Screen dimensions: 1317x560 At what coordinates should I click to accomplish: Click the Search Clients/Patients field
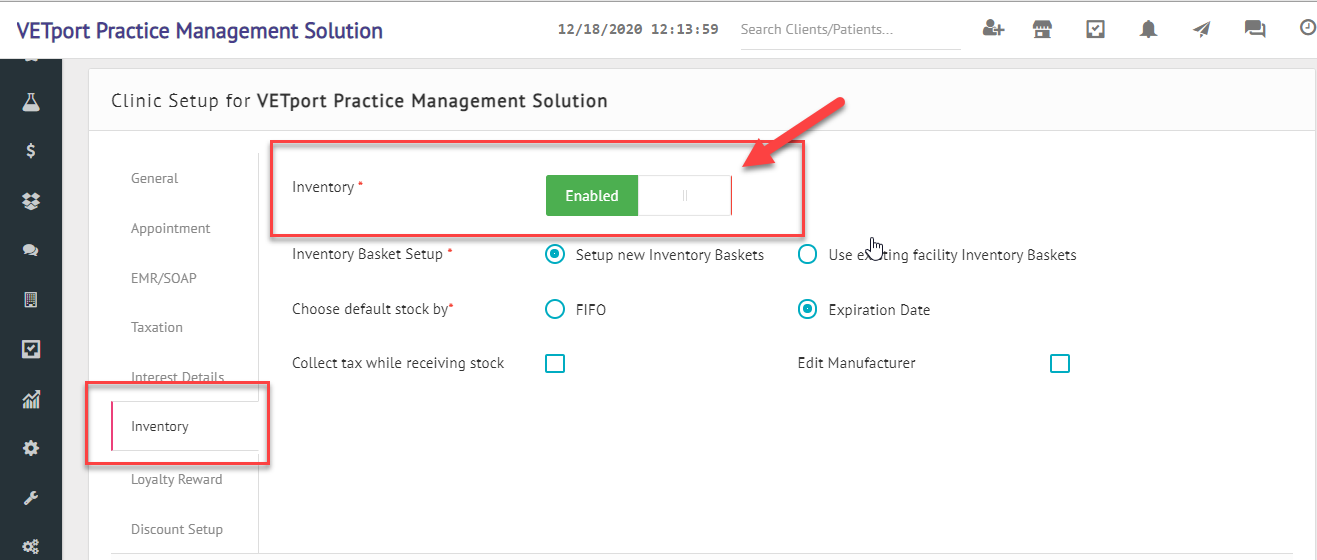(850, 30)
